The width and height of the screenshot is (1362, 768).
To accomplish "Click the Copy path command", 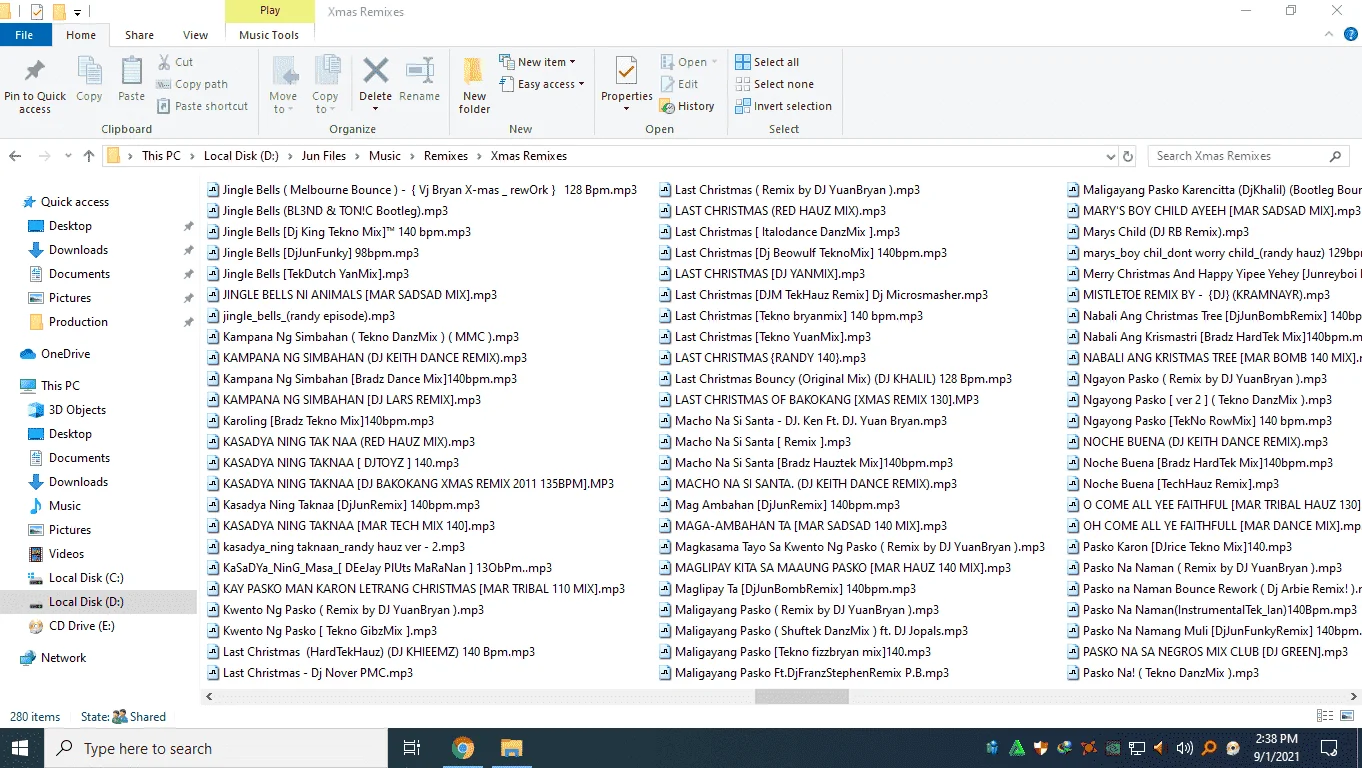I will (x=193, y=84).
